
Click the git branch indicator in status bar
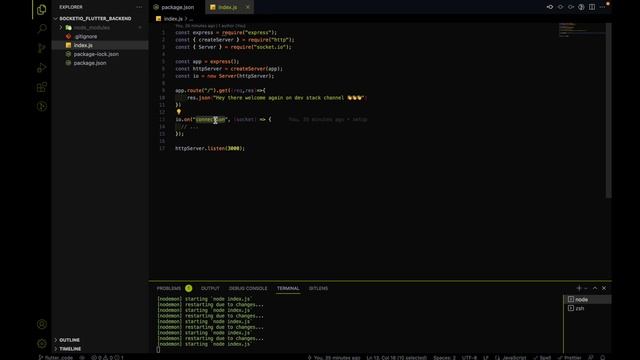56,357
